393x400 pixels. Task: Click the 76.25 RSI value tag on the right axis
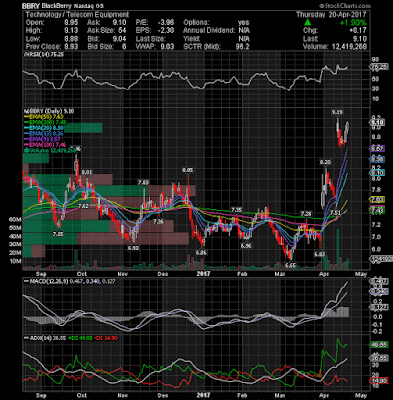click(379, 67)
